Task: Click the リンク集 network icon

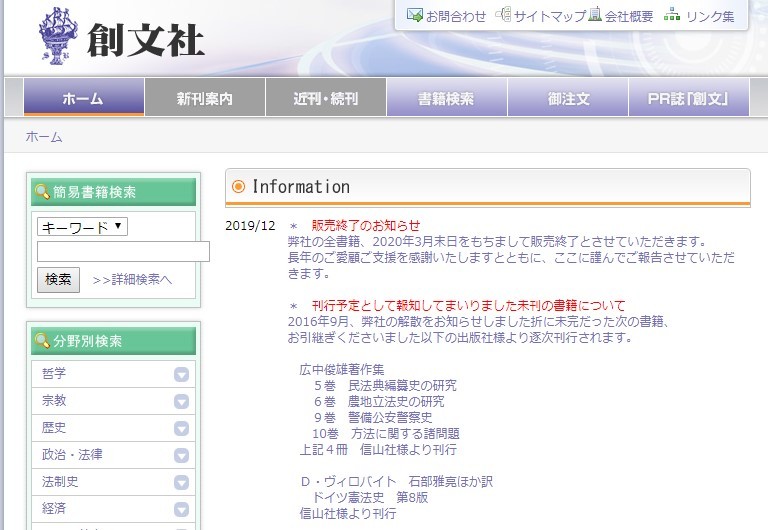Action: tap(672, 15)
